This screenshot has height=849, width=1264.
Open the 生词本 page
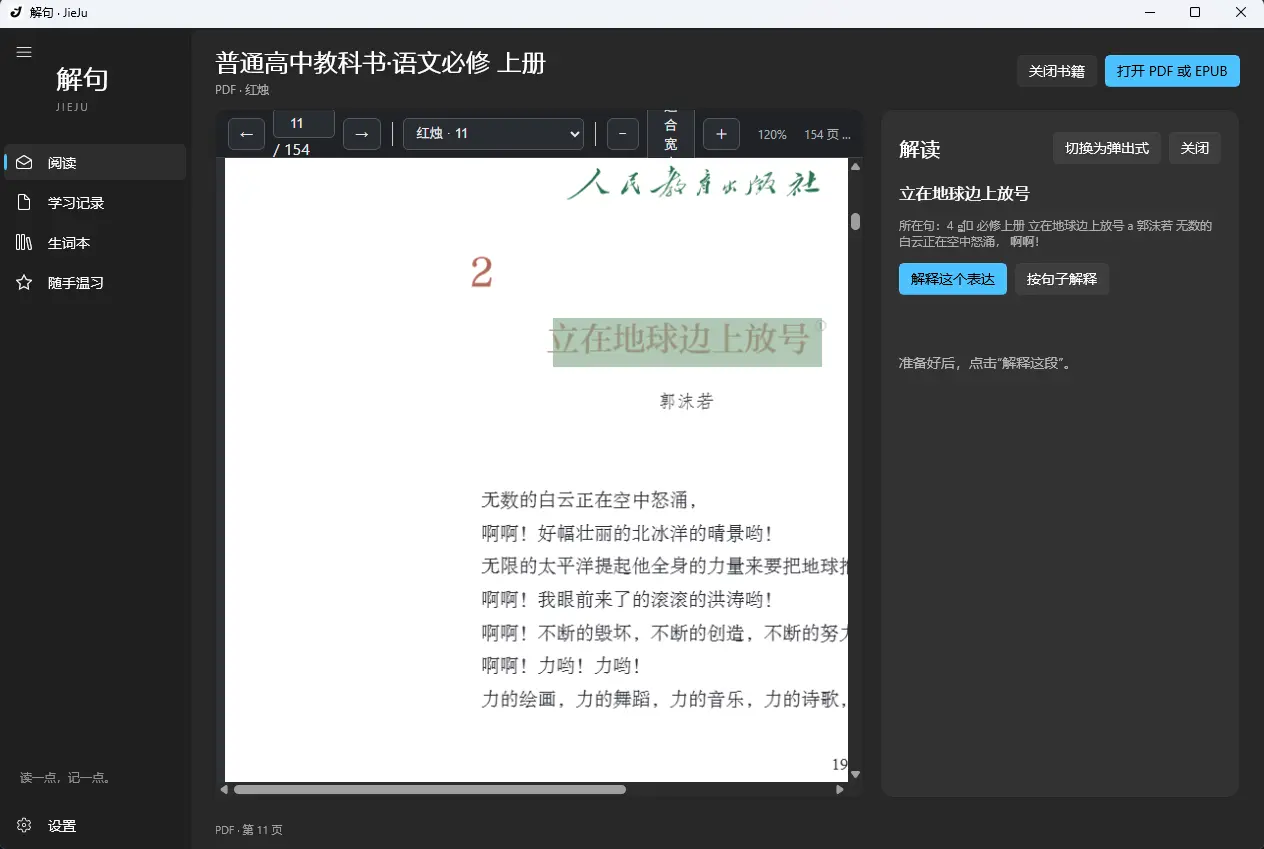95,242
